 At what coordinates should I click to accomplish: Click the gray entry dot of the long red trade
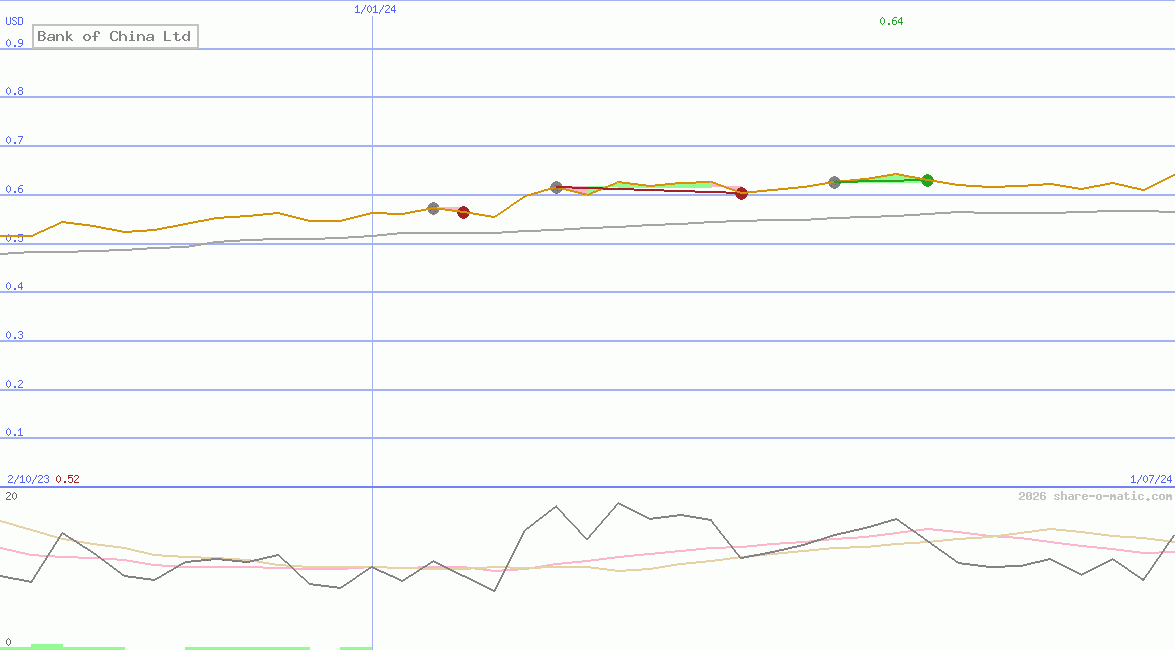pos(556,187)
